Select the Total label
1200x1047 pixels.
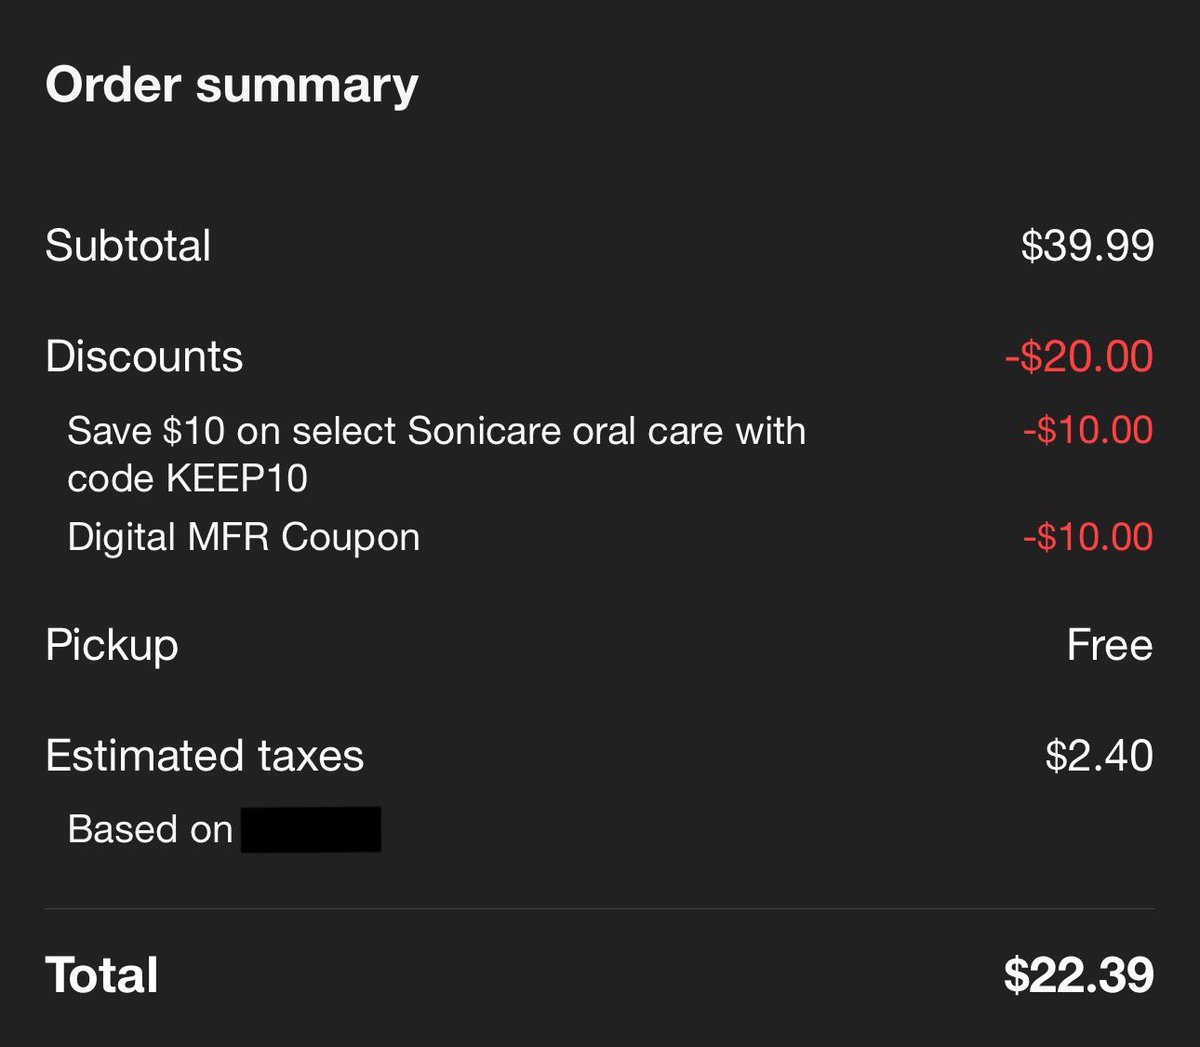[x=102, y=975]
